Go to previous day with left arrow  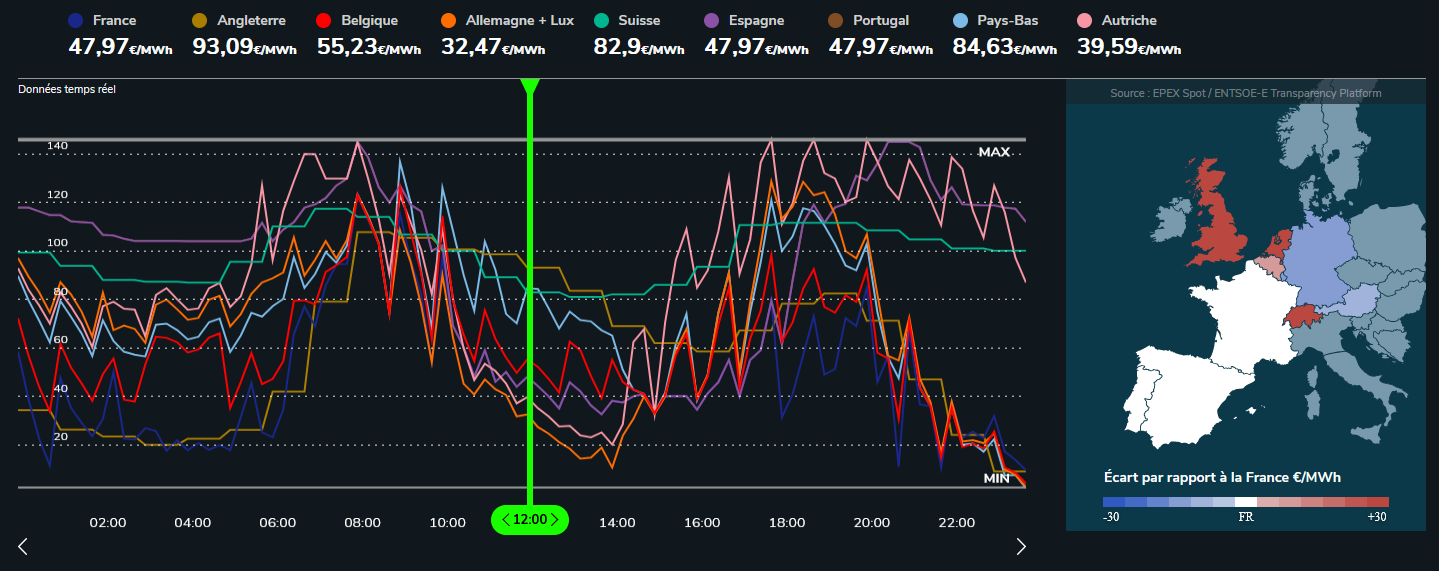click(23, 546)
